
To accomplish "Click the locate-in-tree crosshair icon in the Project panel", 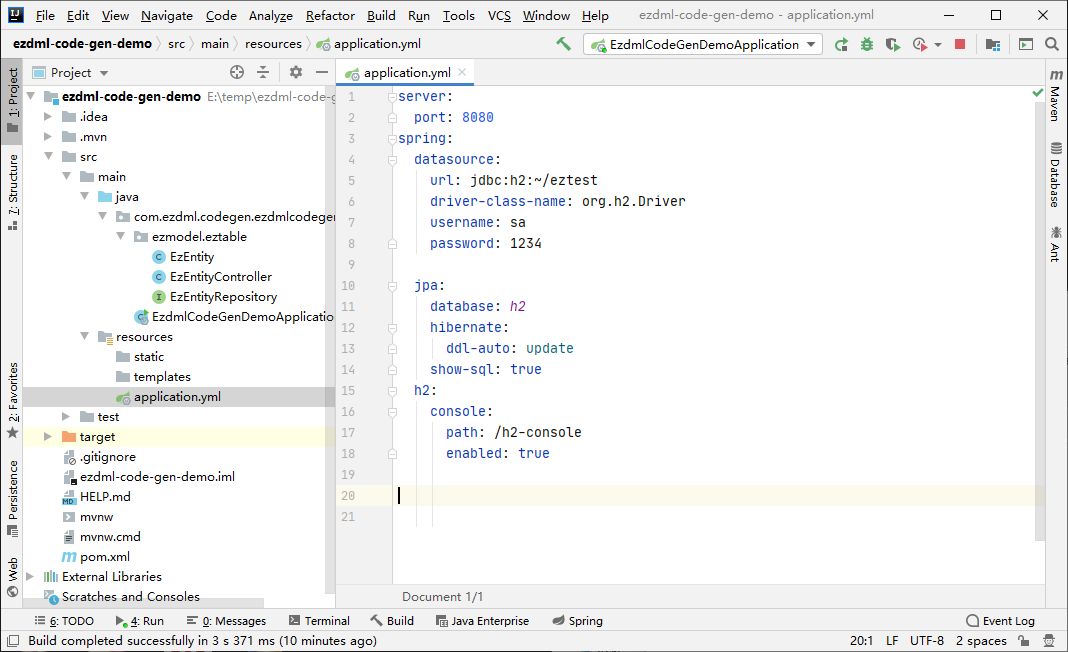I will pos(237,72).
